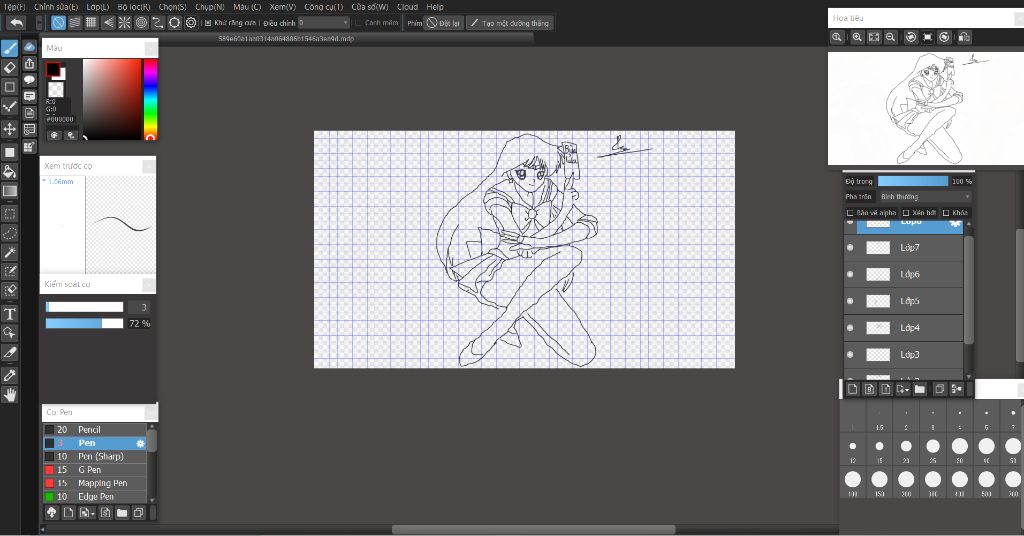Image resolution: width=1024 pixels, height=536 pixels.
Task: Open the new layer type dropdown arrow
Action: click(x=903, y=389)
